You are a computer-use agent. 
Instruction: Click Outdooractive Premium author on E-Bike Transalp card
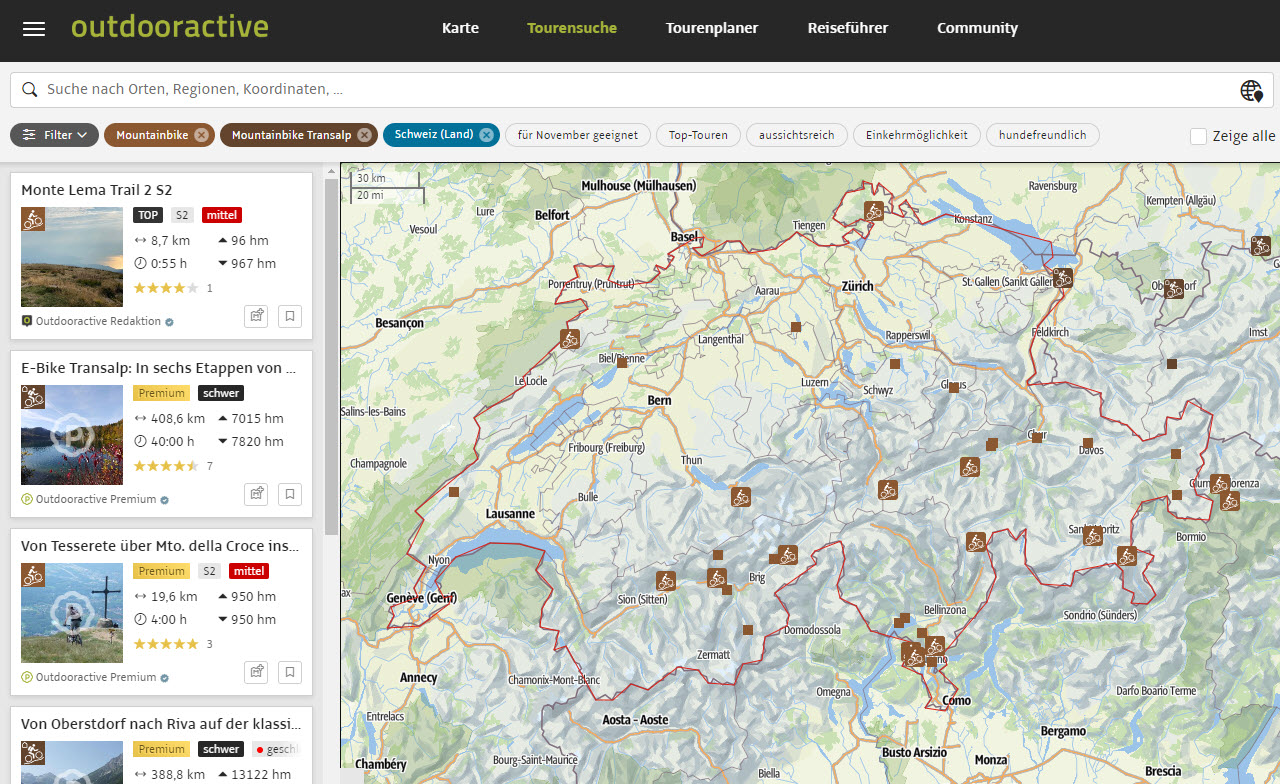(x=96, y=499)
